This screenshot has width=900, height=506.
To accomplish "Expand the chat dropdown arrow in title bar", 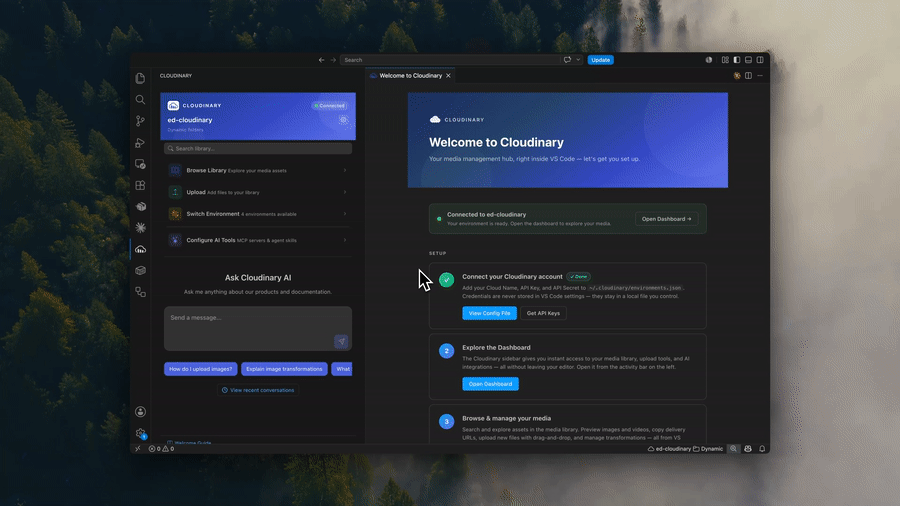I will coord(578,60).
